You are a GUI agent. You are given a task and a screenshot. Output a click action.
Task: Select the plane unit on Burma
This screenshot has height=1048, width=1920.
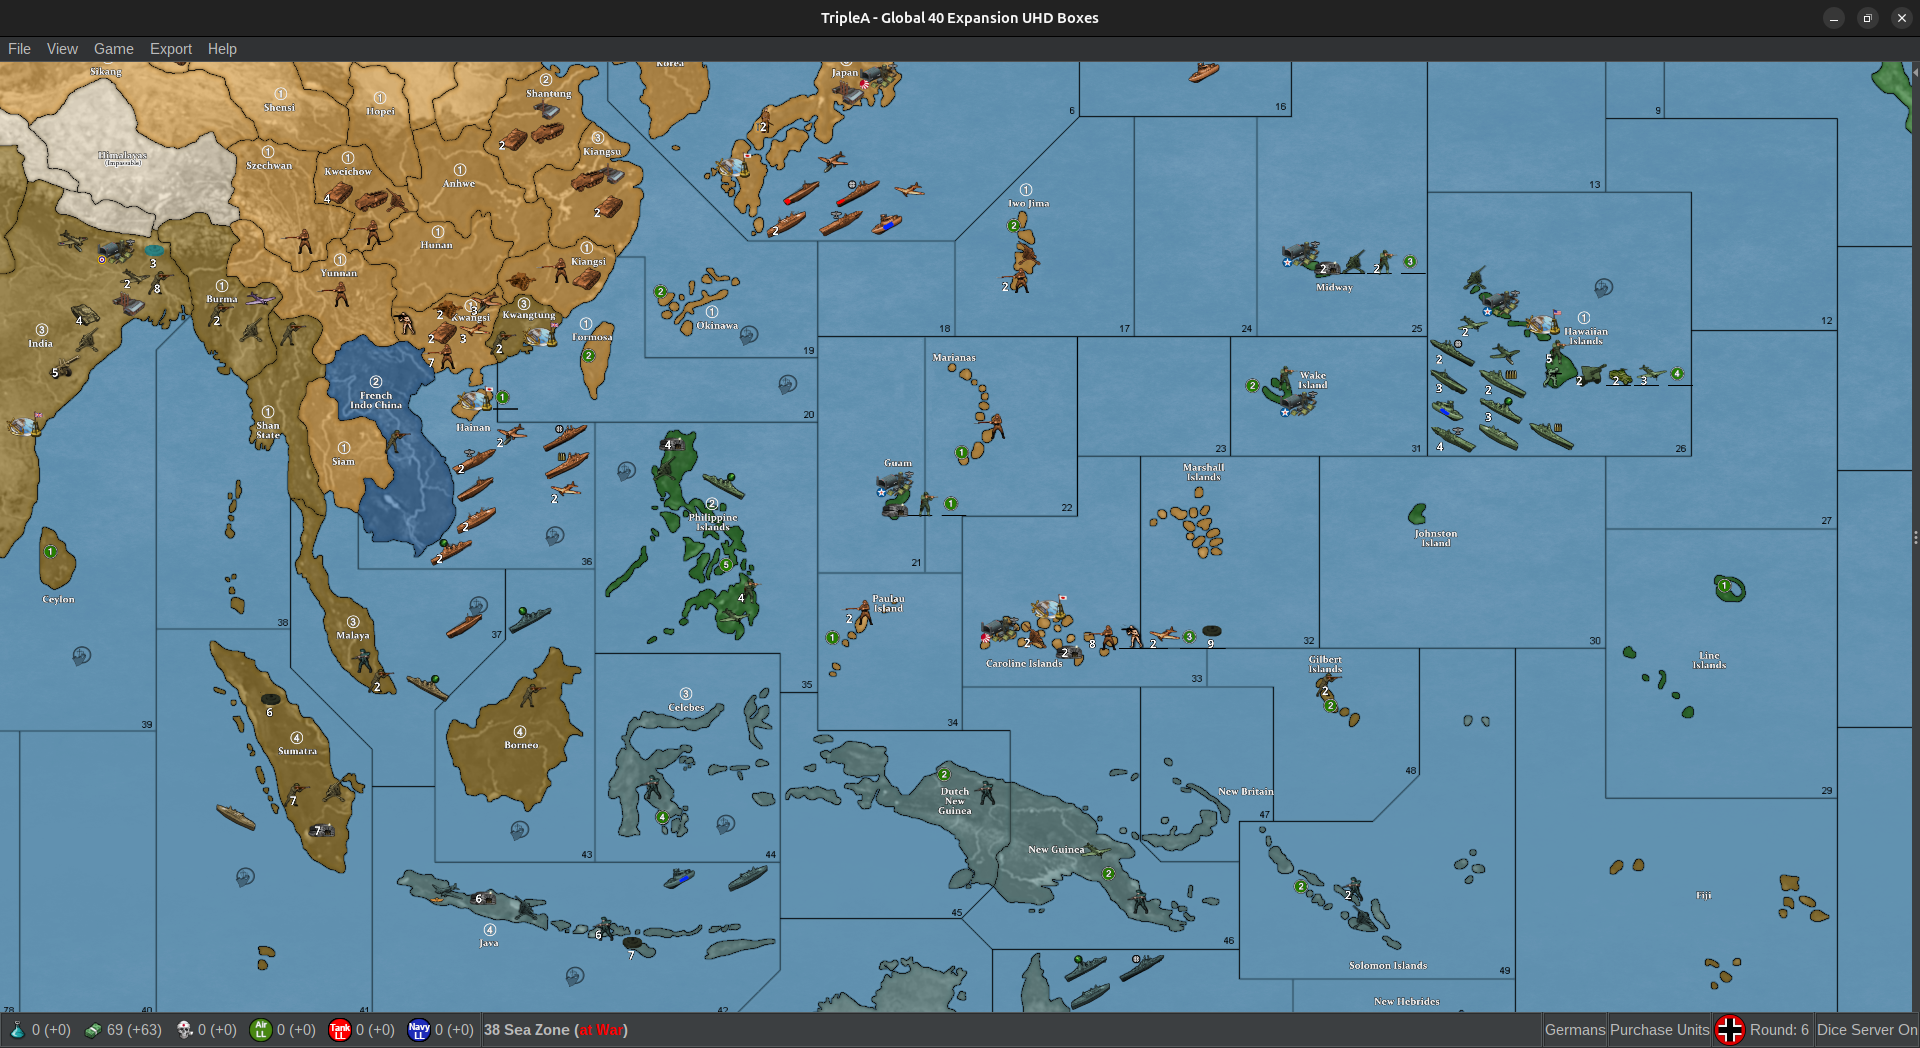260,298
